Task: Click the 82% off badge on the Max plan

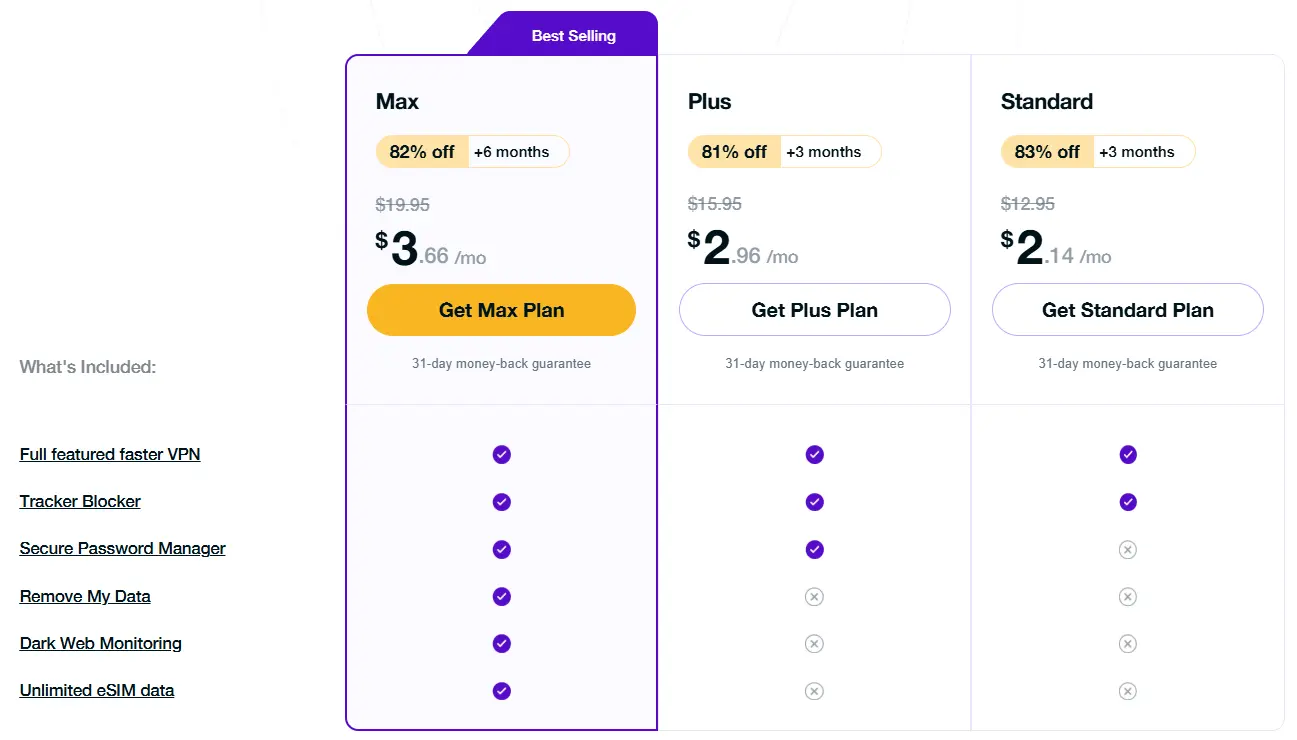Action: [x=421, y=151]
